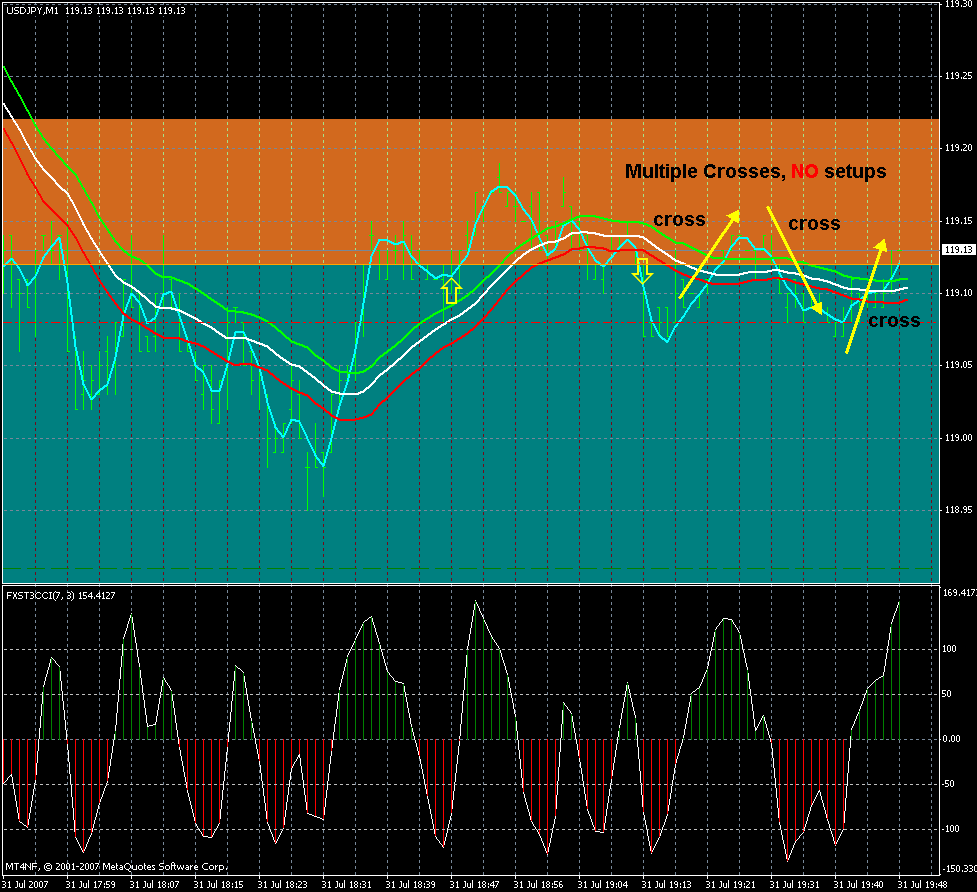Click the 118.95 price axis label
The width and height of the screenshot is (977, 892).
pyautogui.click(x=958, y=510)
